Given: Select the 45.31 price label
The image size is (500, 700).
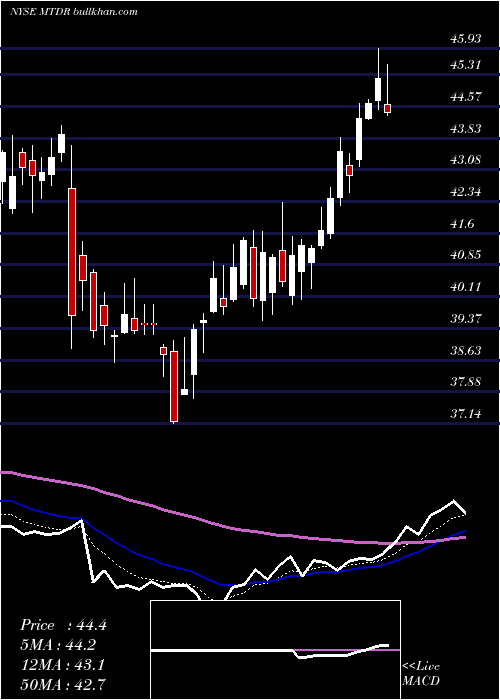Looking at the screenshot, I should click(466, 65).
